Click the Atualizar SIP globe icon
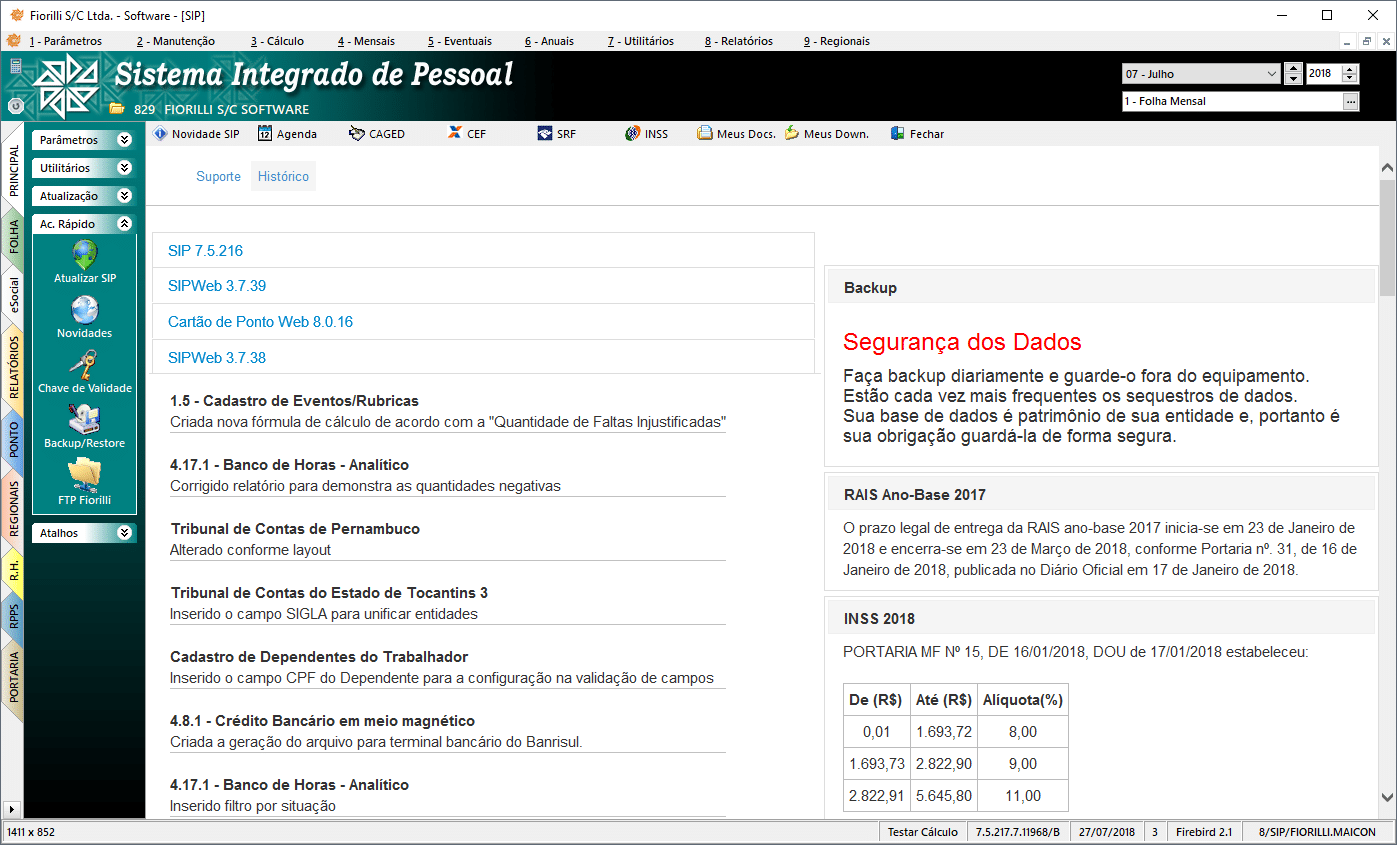The width and height of the screenshot is (1397, 845). [85, 256]
